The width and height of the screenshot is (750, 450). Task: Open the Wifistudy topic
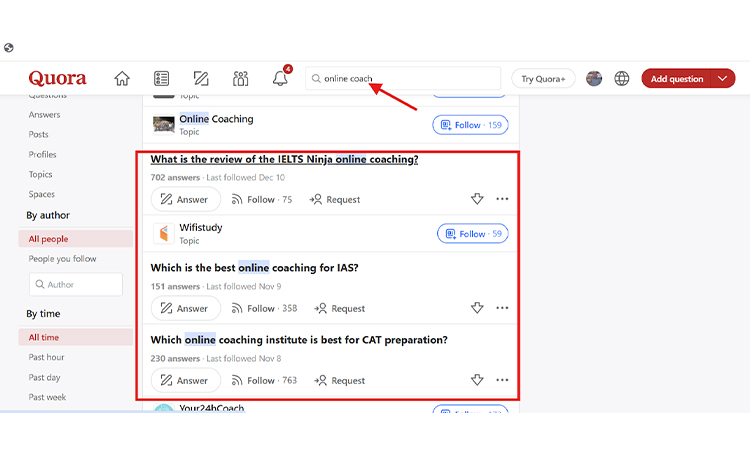201,228
